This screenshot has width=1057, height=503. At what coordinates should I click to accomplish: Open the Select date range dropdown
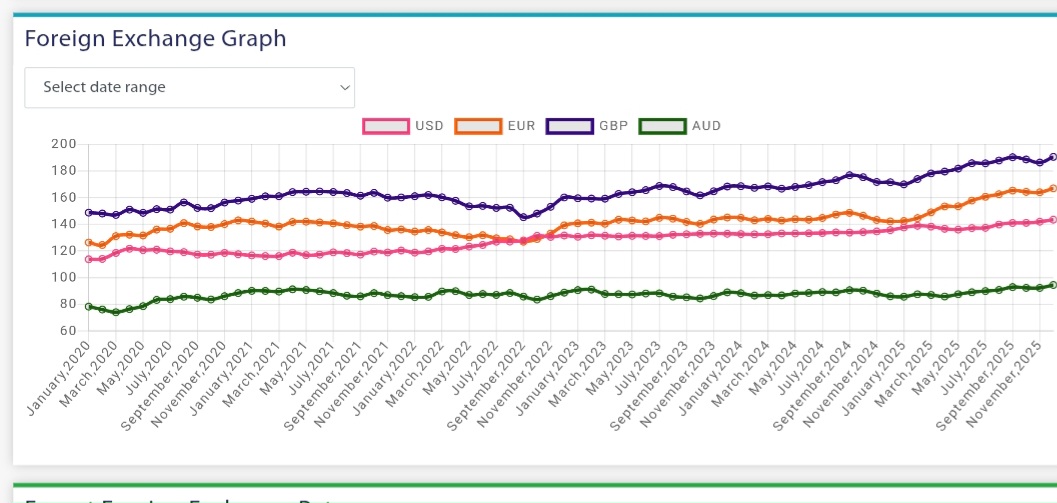coord(189,87)
